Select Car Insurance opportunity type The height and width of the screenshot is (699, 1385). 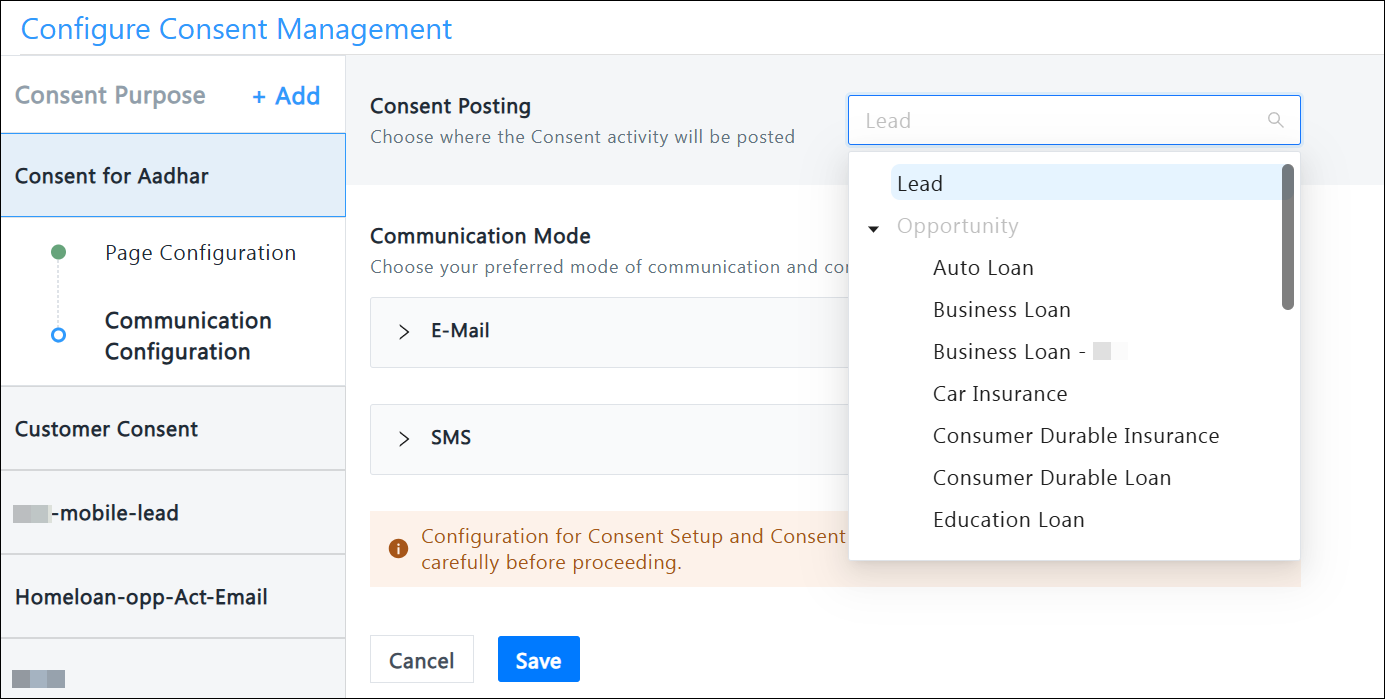coord(1000,394)
